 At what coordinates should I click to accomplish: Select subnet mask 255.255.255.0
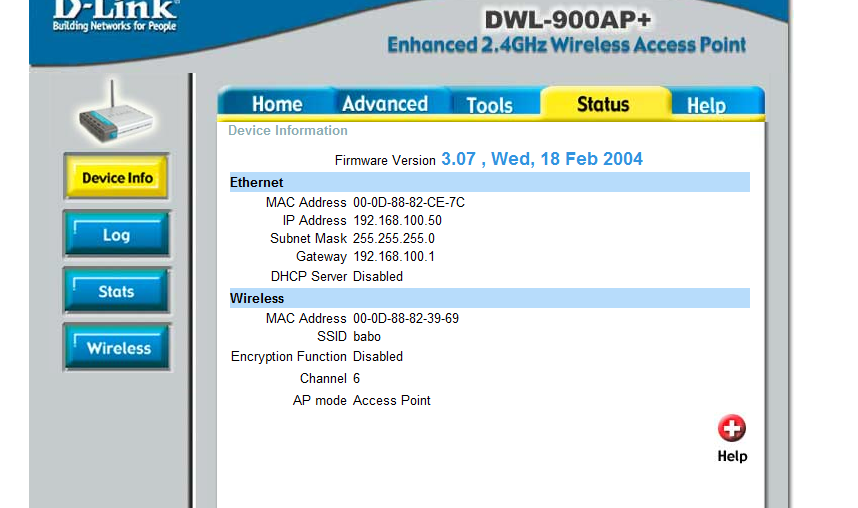point(394,239)
